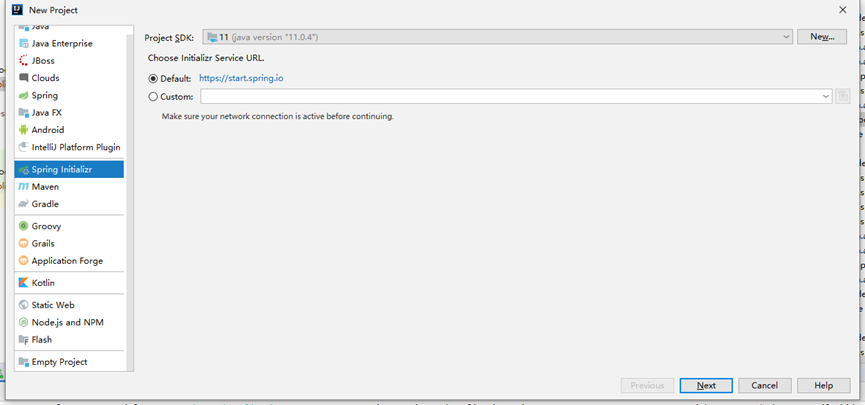
Task: Pick the Clouds entry in the list
Action: [45, 78]
